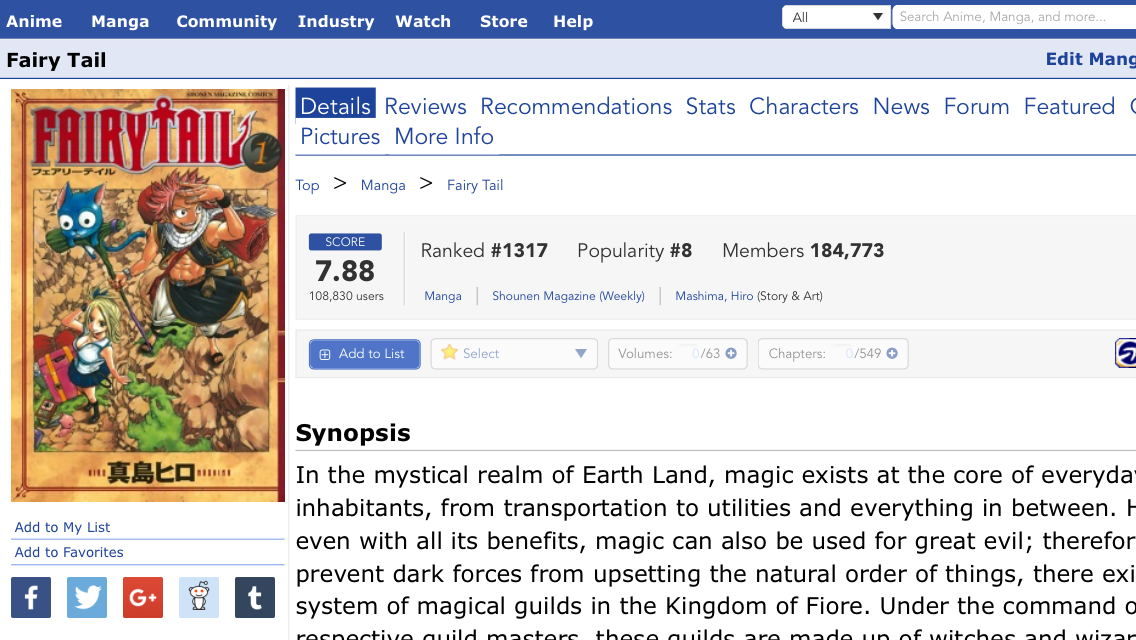The image size is (1136, 640).
Task: Click Add to Favorites link
Action: (x=69, y=552)
